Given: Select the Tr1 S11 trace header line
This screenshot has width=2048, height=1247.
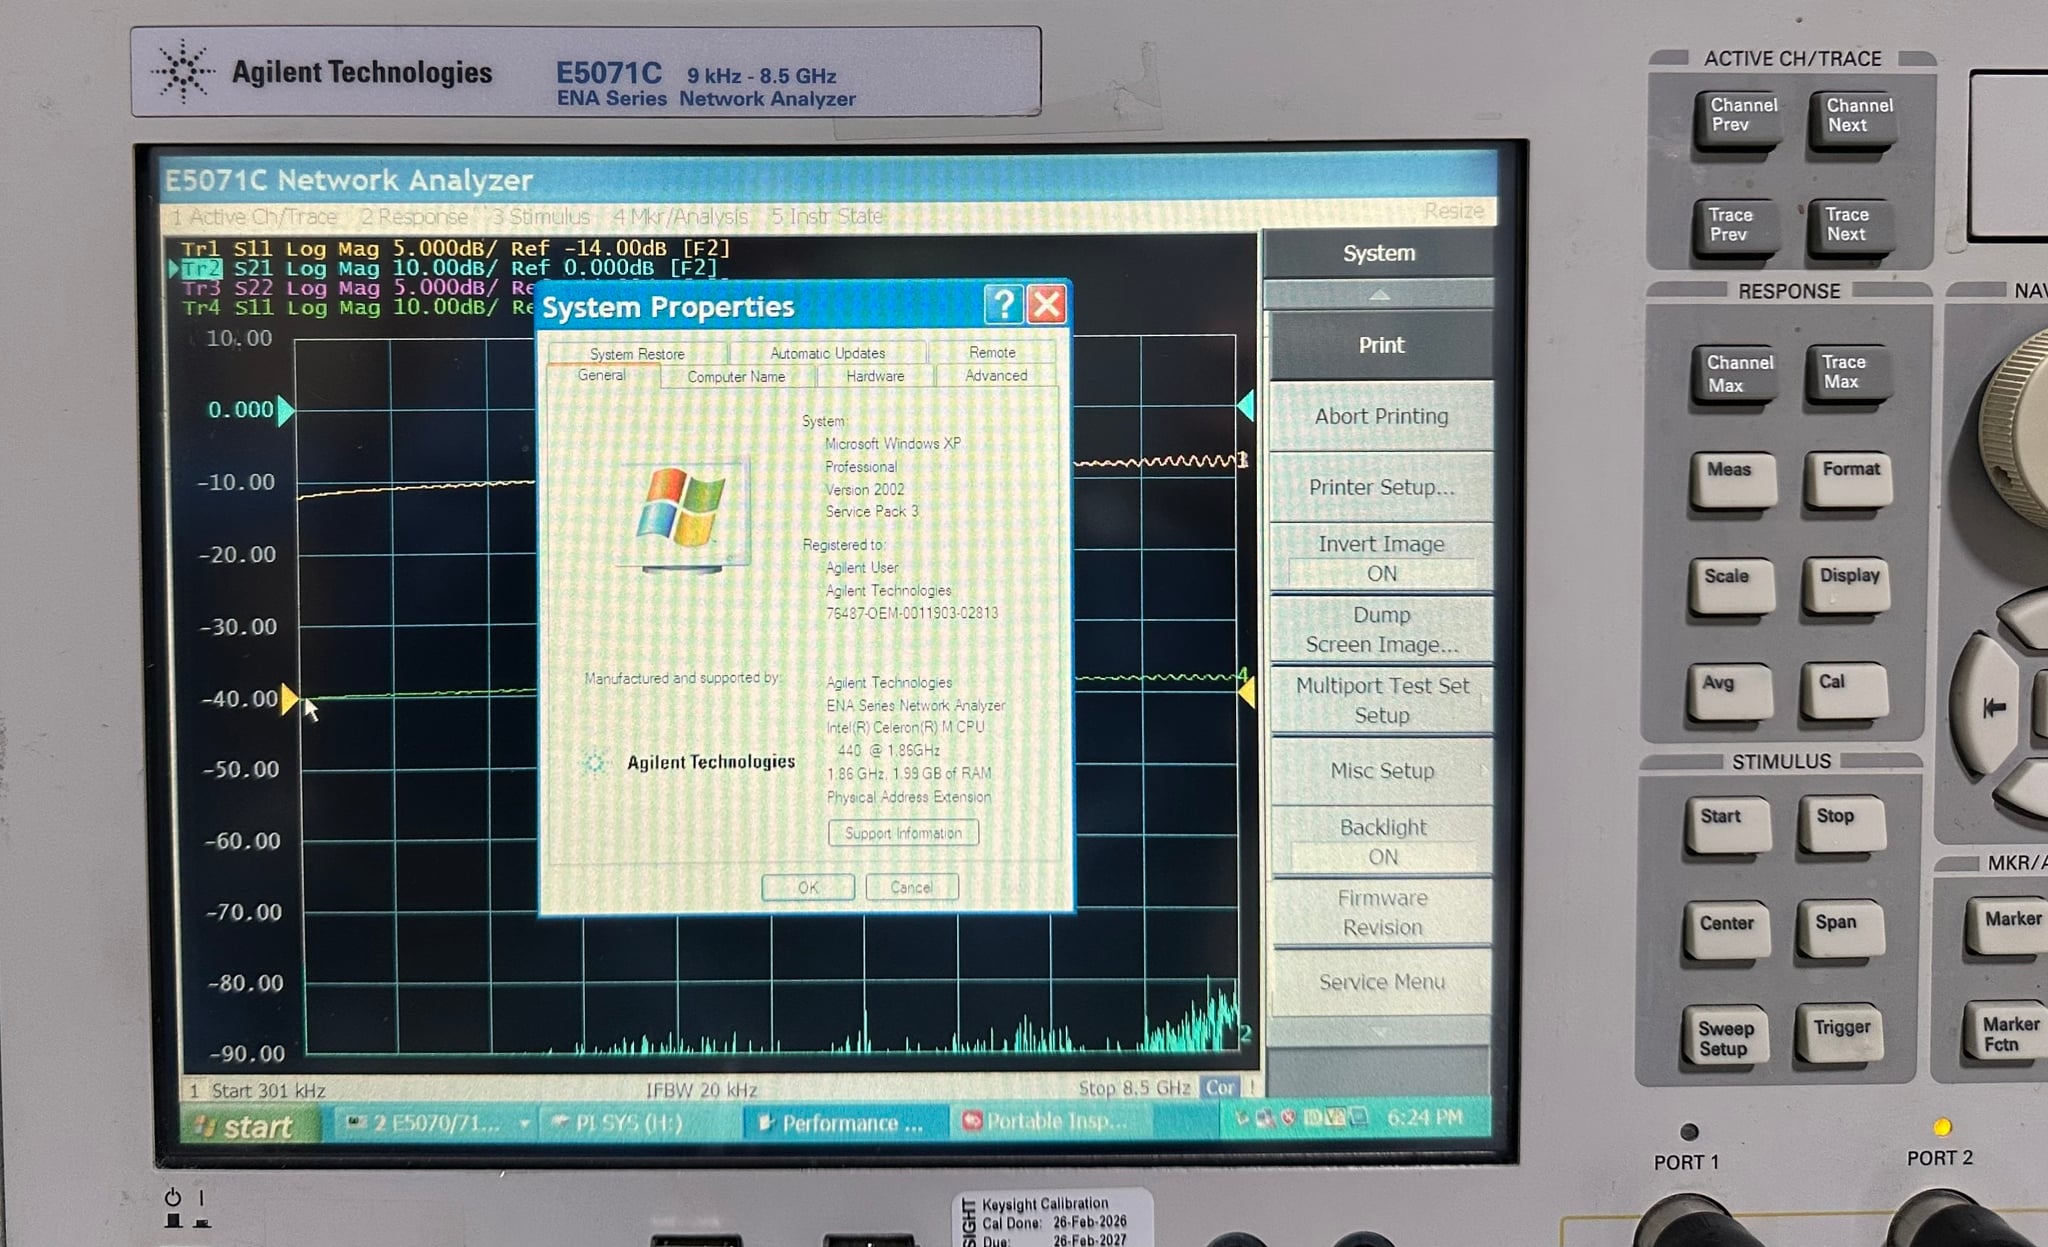Looking at the screenshot, I should (455, 248).
